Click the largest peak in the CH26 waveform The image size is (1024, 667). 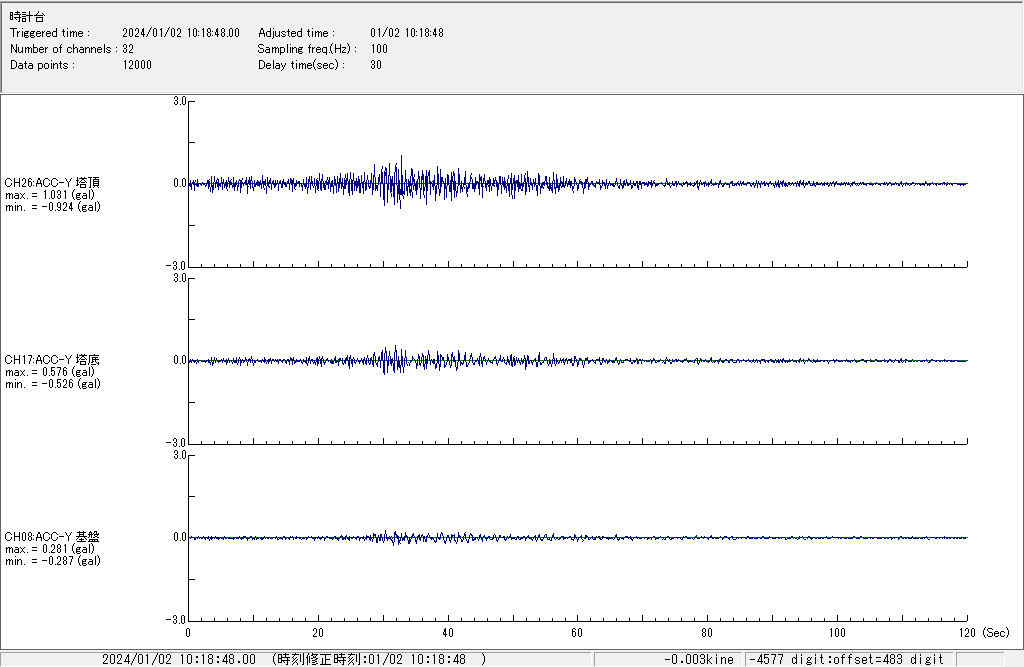pyautogui.click(x=401, y=158)
